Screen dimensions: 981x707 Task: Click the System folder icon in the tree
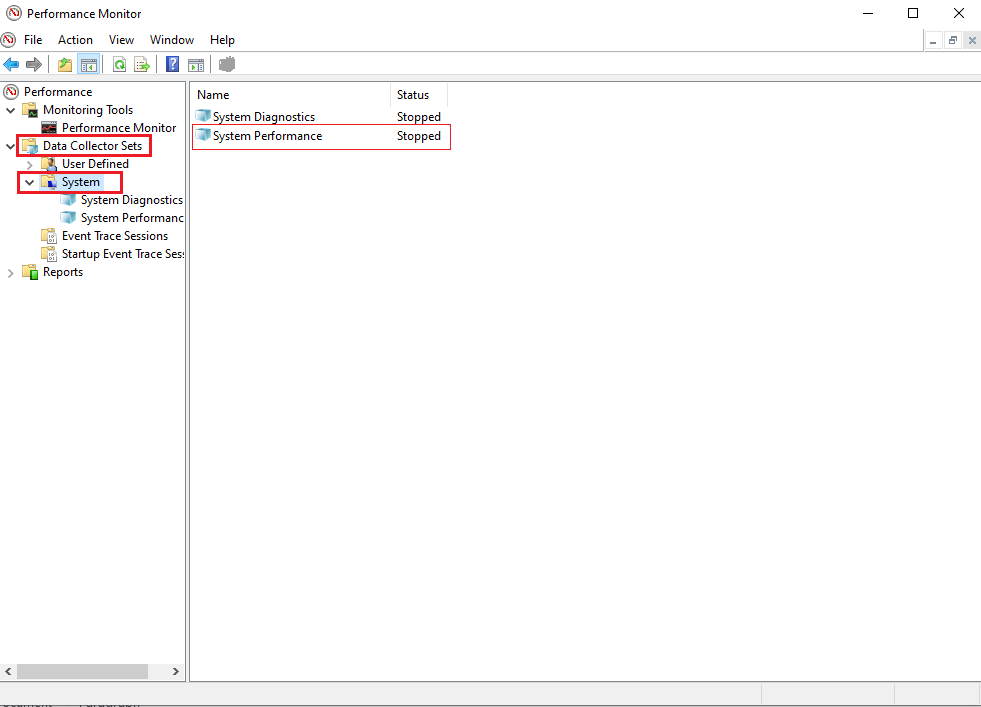pyautogui.click(x=49, y=182)
